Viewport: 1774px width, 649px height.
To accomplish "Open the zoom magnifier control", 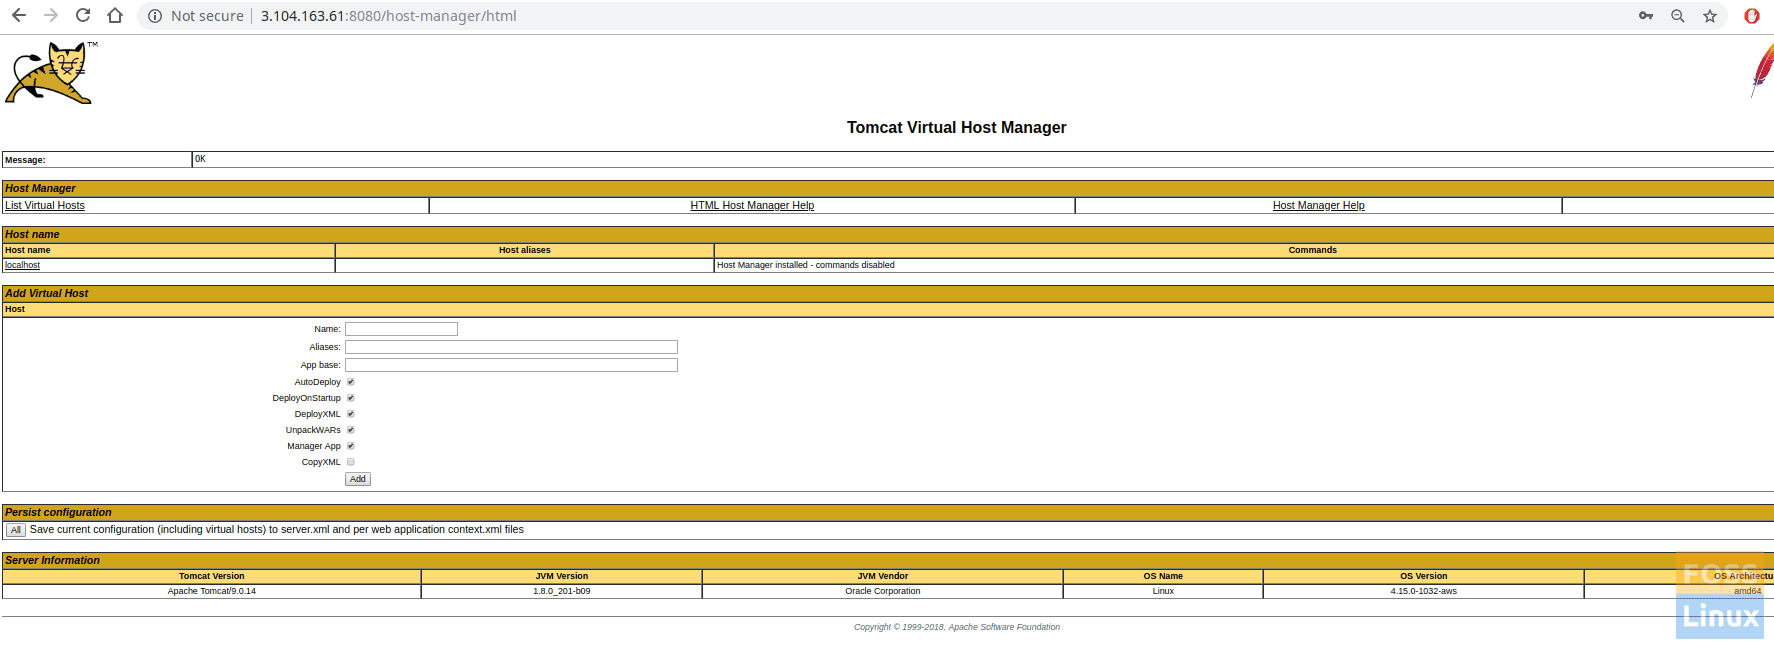I will point(1678,16).
